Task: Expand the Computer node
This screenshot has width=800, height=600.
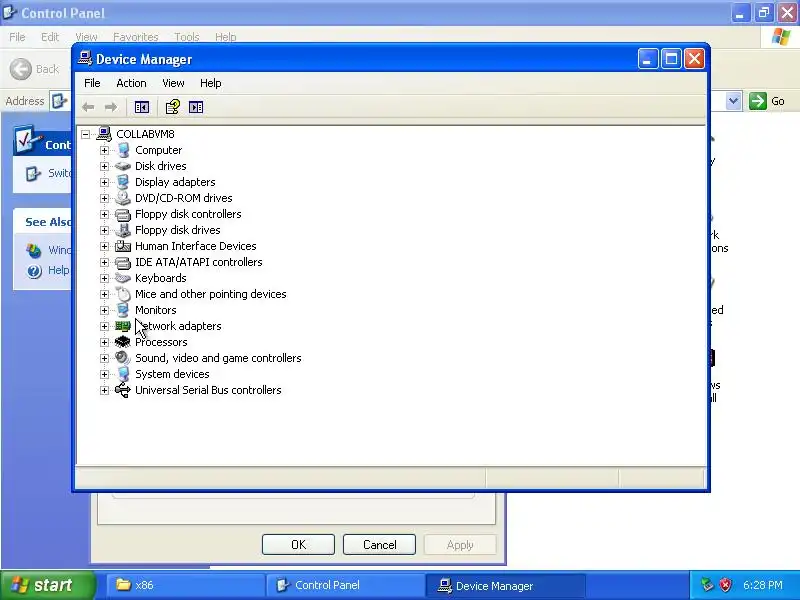Action: click(104, 150)
